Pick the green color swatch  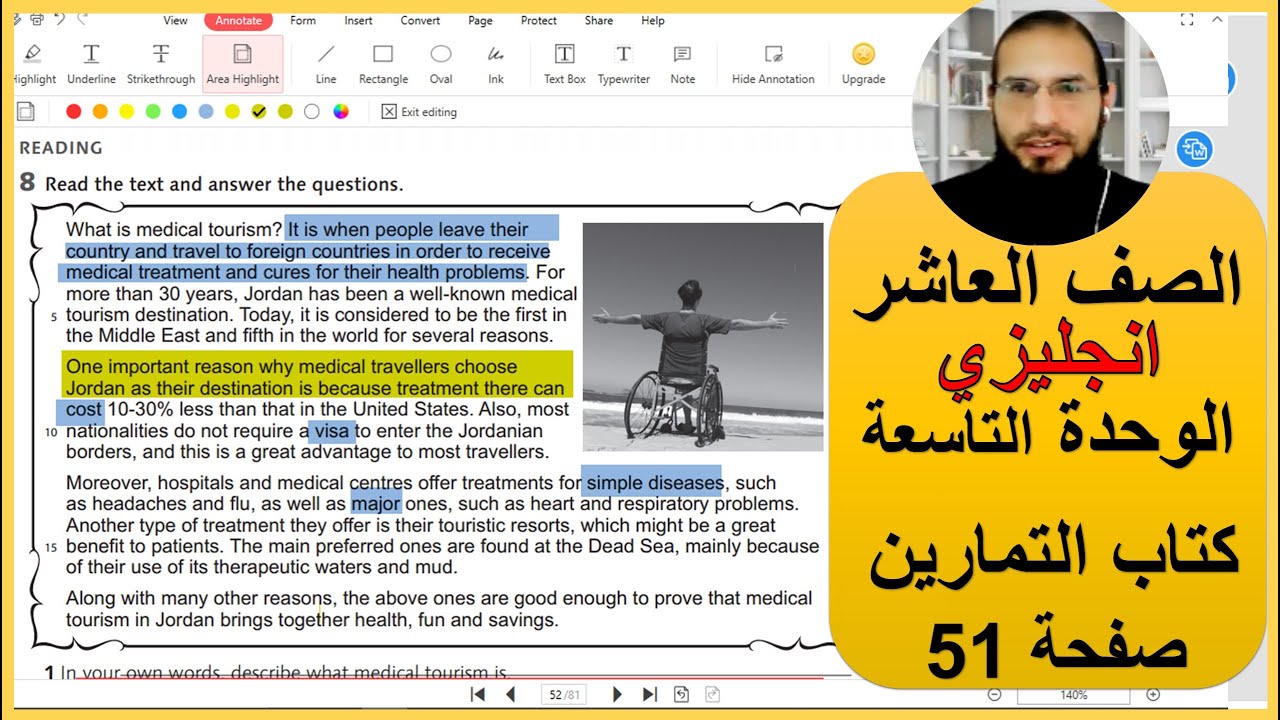pyautogui.click(x=153, y=112)
